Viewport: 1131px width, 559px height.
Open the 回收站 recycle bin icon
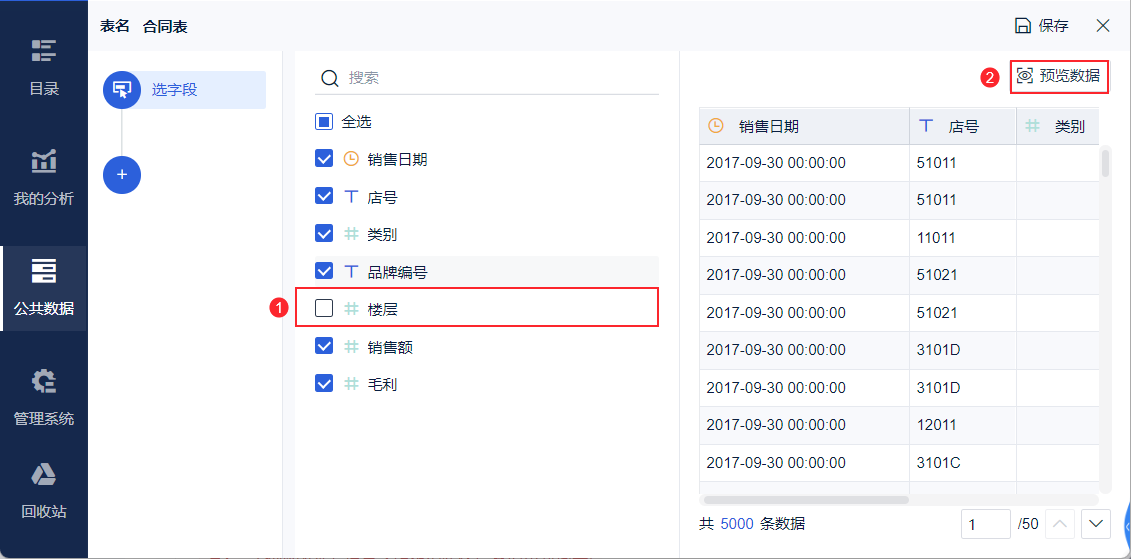click(x=43, y=474)
